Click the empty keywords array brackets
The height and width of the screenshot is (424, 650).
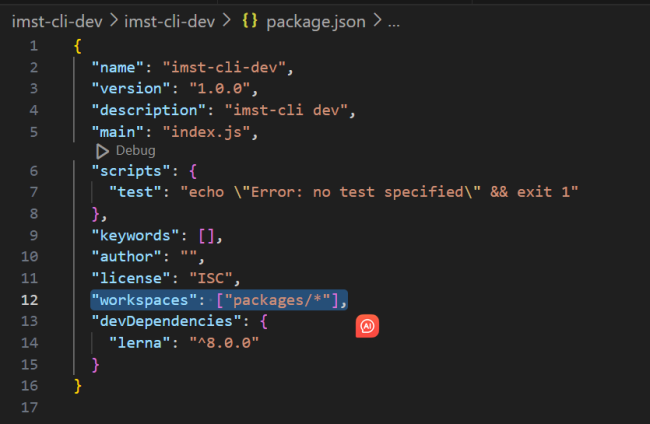point(206,236)
